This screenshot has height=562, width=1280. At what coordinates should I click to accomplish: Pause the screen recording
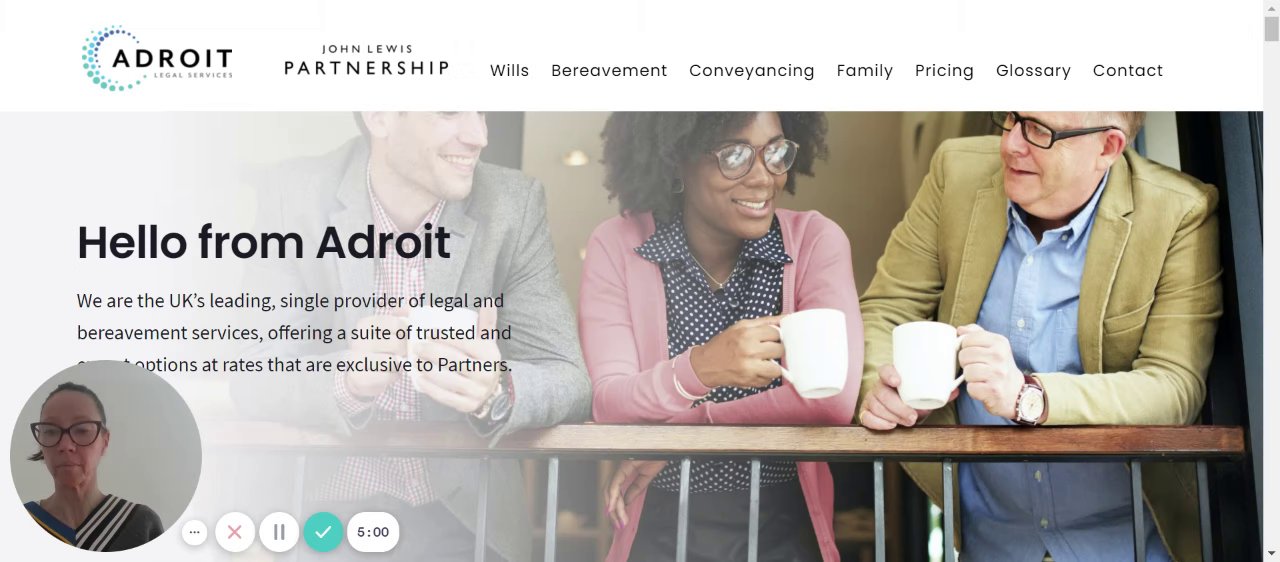tap(279, 532)
